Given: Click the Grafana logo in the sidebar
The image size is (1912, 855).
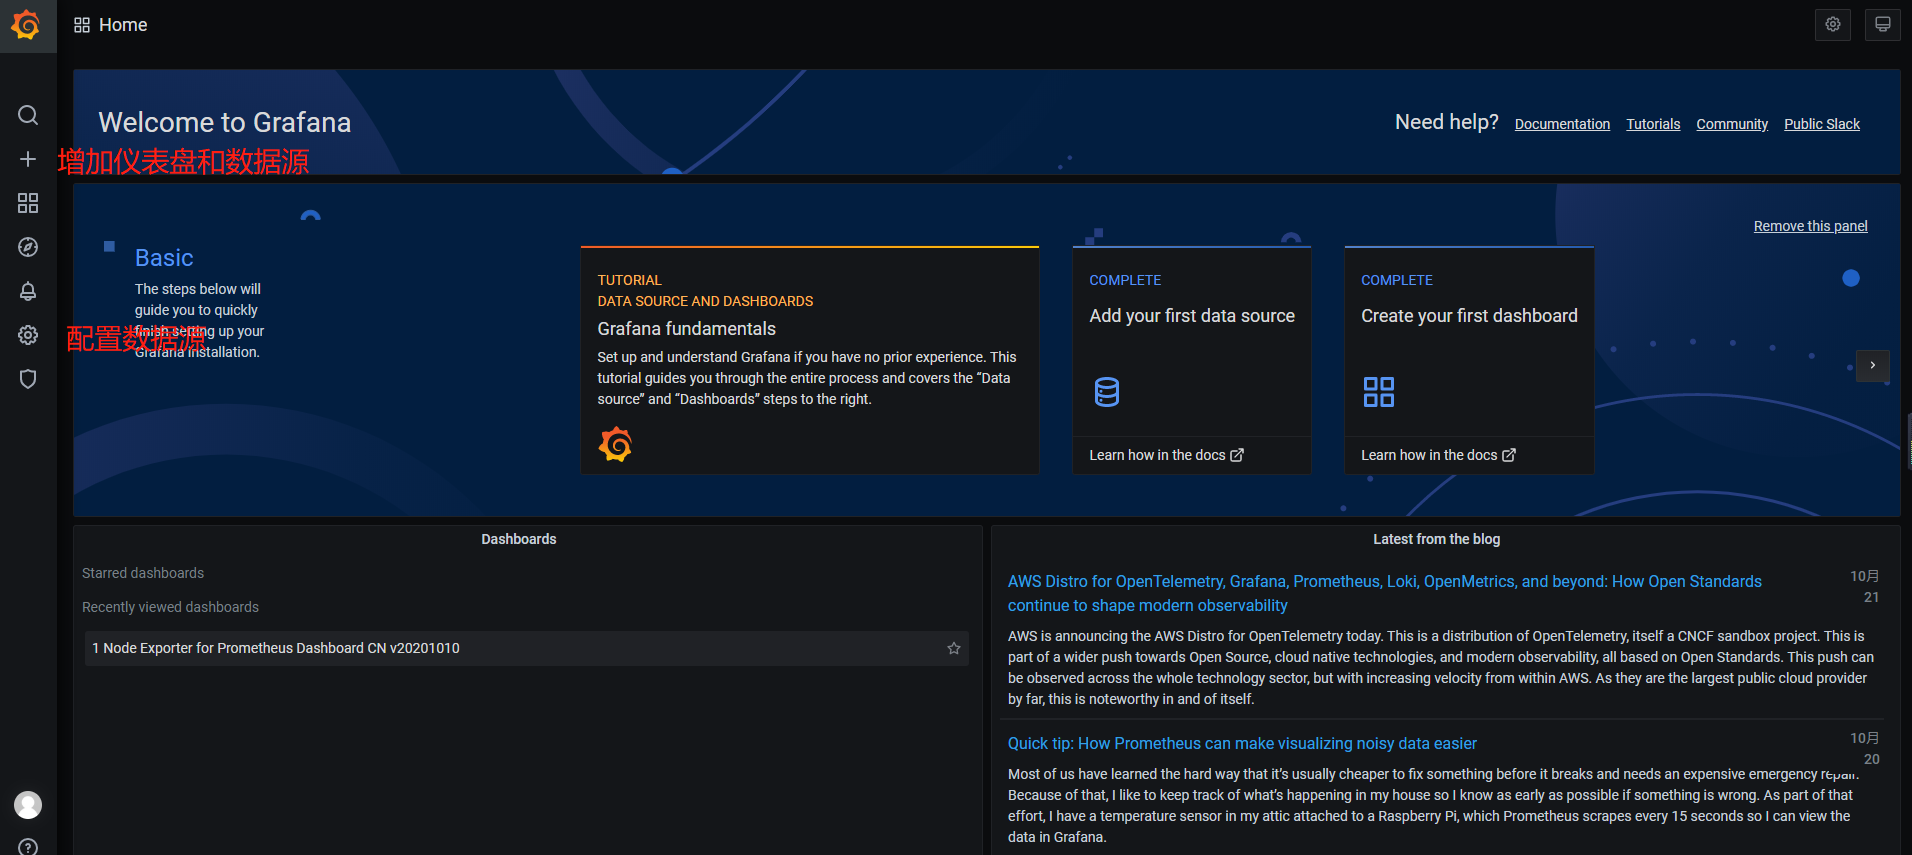Looking at the screenshot, I should coord(27,25).
